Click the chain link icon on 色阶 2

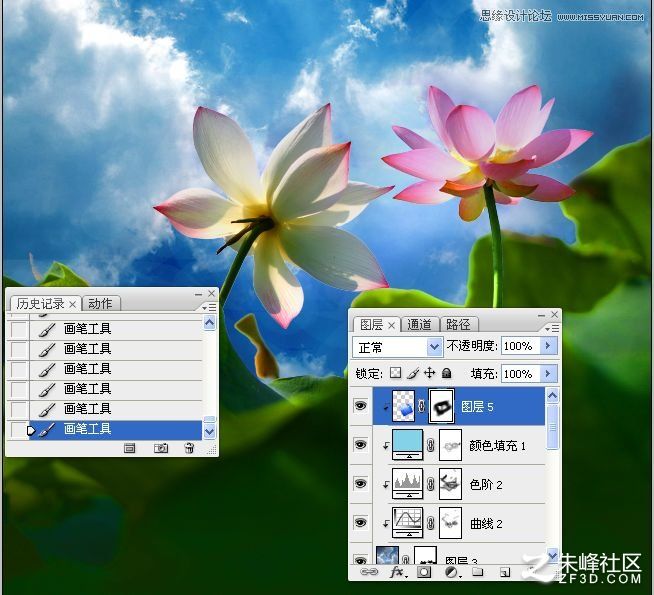[431, 484]
